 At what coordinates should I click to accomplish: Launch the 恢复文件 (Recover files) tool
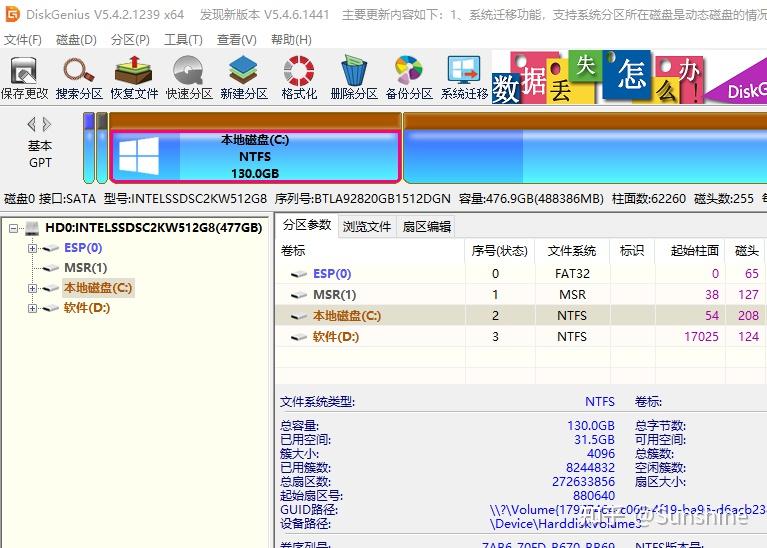pos(134,77)
